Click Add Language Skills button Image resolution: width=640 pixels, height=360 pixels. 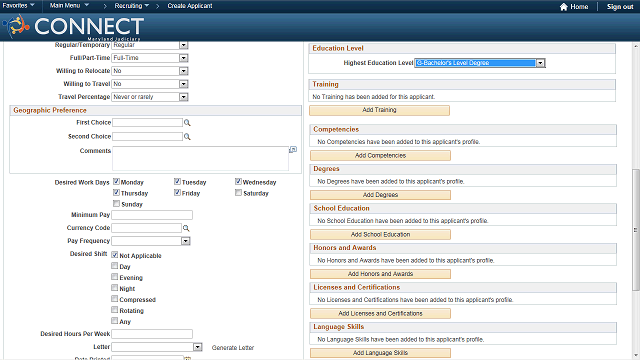pyautogui.click(x=380, y=353)
